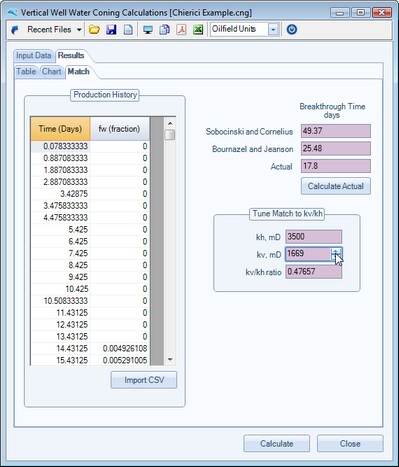Viewport: 399px width, 467px height.
Task: Switch to the Input Data tab
Action: [34, 55]
